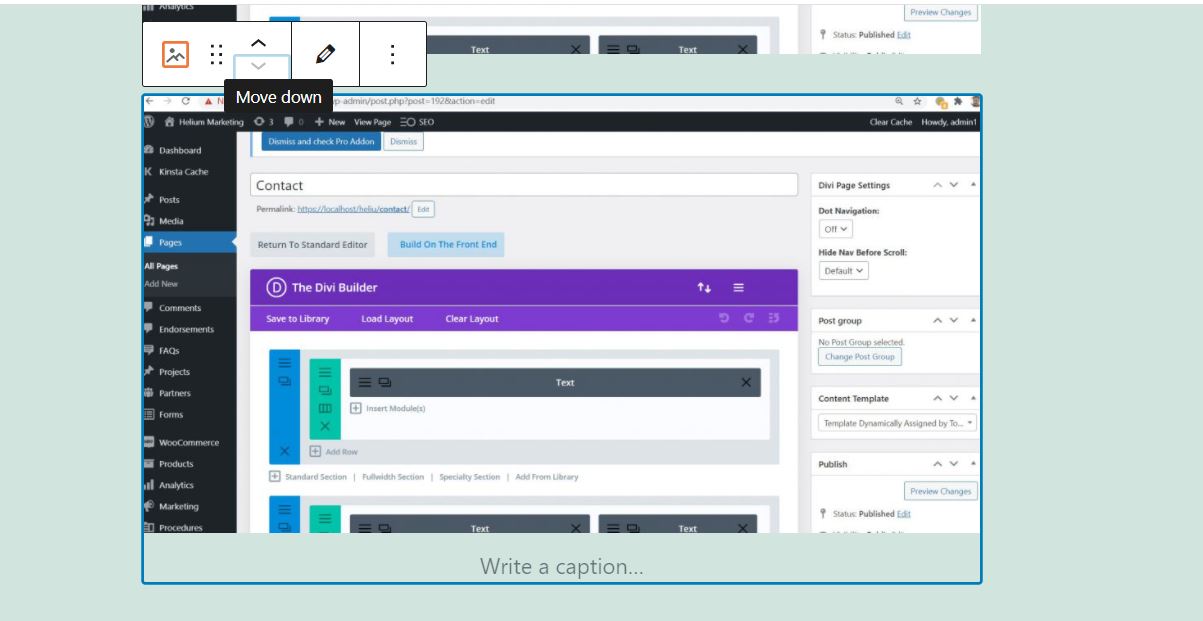Click the Divi history icon

coord(774,319)
